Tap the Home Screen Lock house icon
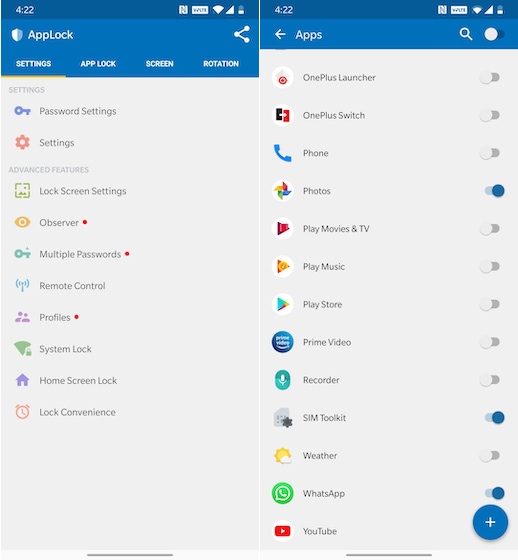This screenshot has width=518, height=560. point(22,380)
